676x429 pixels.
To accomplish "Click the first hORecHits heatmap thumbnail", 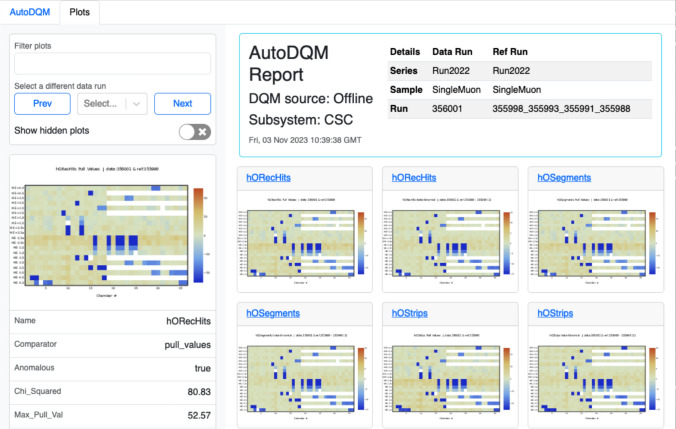I will (x=304, y=241).
